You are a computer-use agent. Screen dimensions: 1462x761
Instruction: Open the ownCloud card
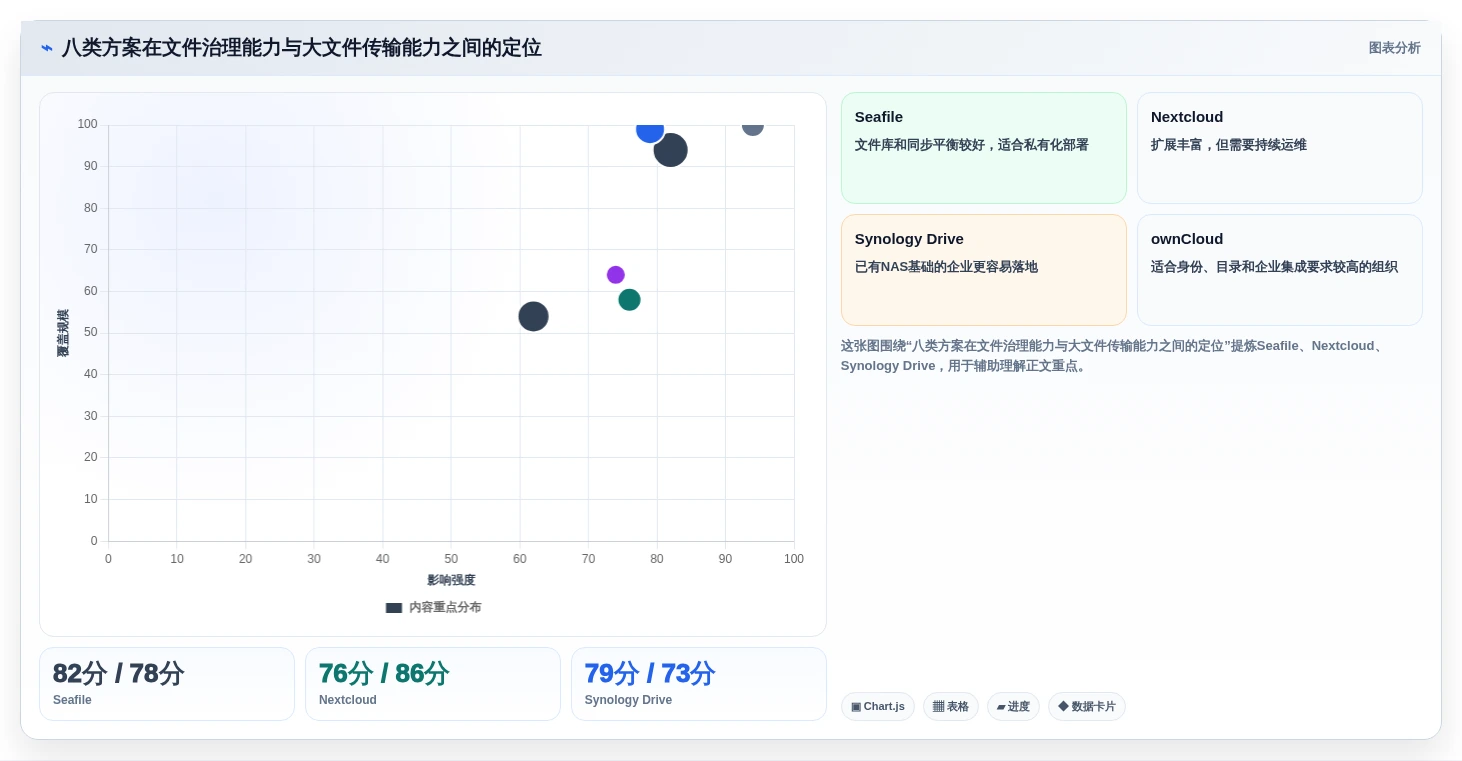click(x=1280, y=270)
